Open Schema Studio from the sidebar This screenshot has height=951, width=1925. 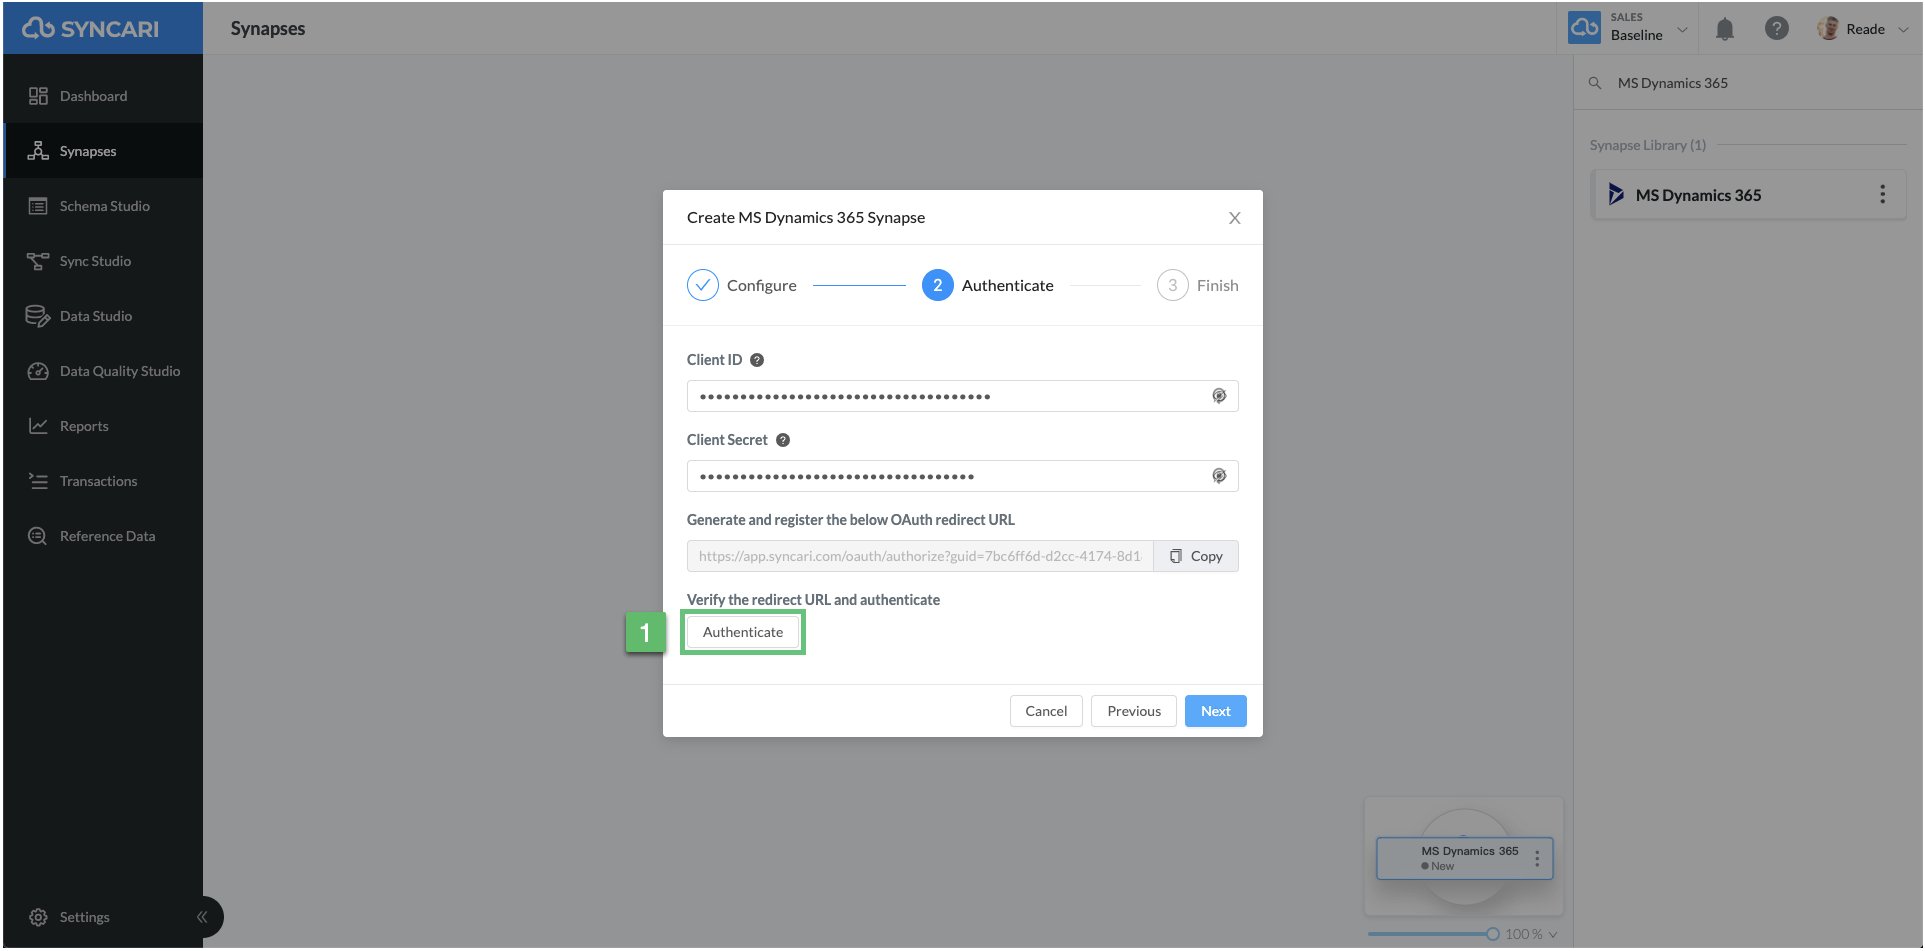coord(104,206)
